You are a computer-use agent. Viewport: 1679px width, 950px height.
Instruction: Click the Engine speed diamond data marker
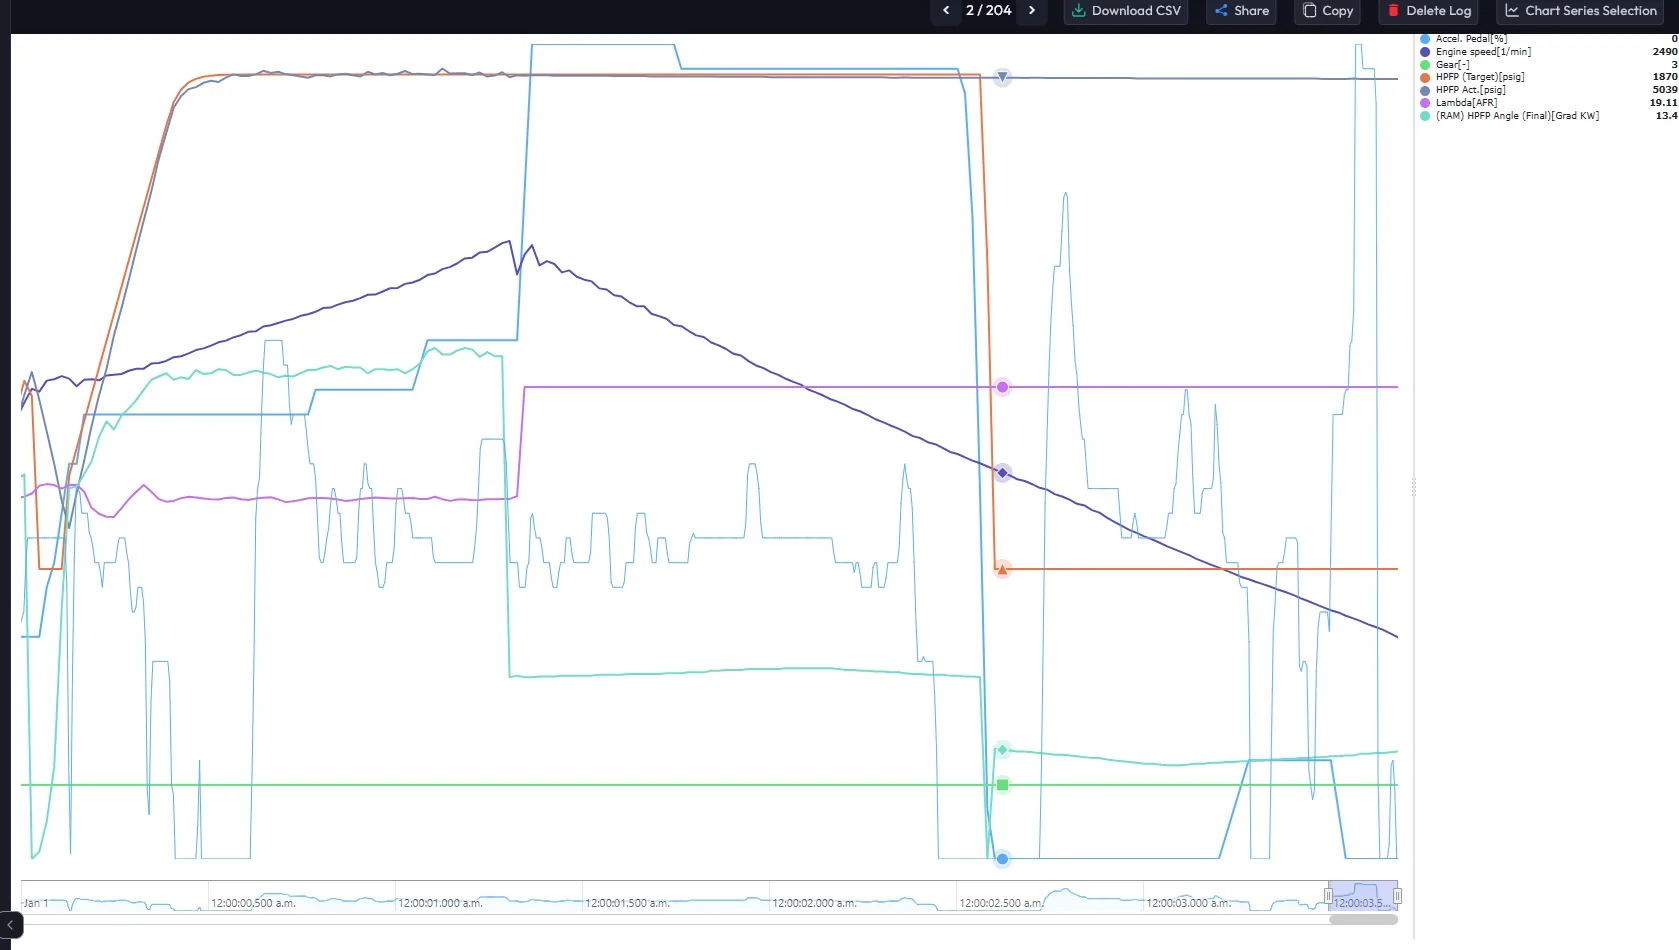[x=1002, y=472]
